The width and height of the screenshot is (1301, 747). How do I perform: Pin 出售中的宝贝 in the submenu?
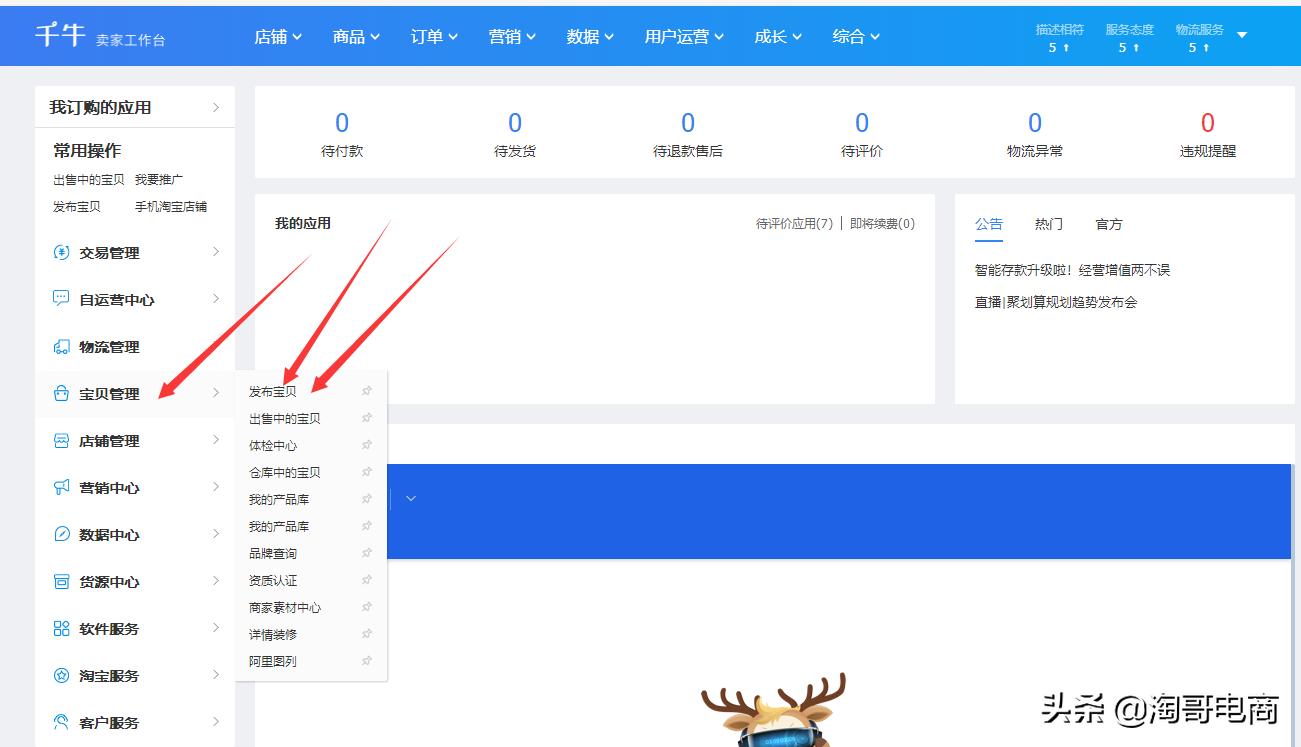coord(366,418)
